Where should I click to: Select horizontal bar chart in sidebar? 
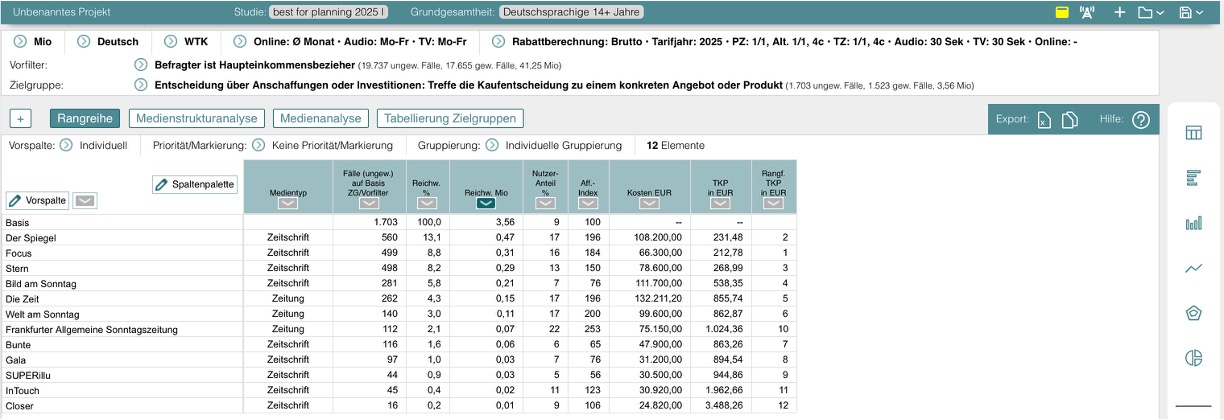point(1193,178)
